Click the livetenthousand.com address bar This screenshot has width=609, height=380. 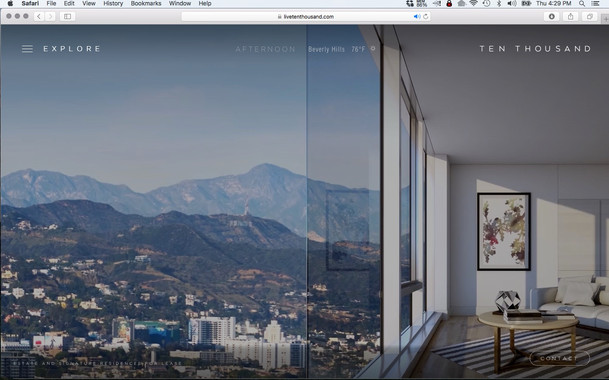[305, 17]
